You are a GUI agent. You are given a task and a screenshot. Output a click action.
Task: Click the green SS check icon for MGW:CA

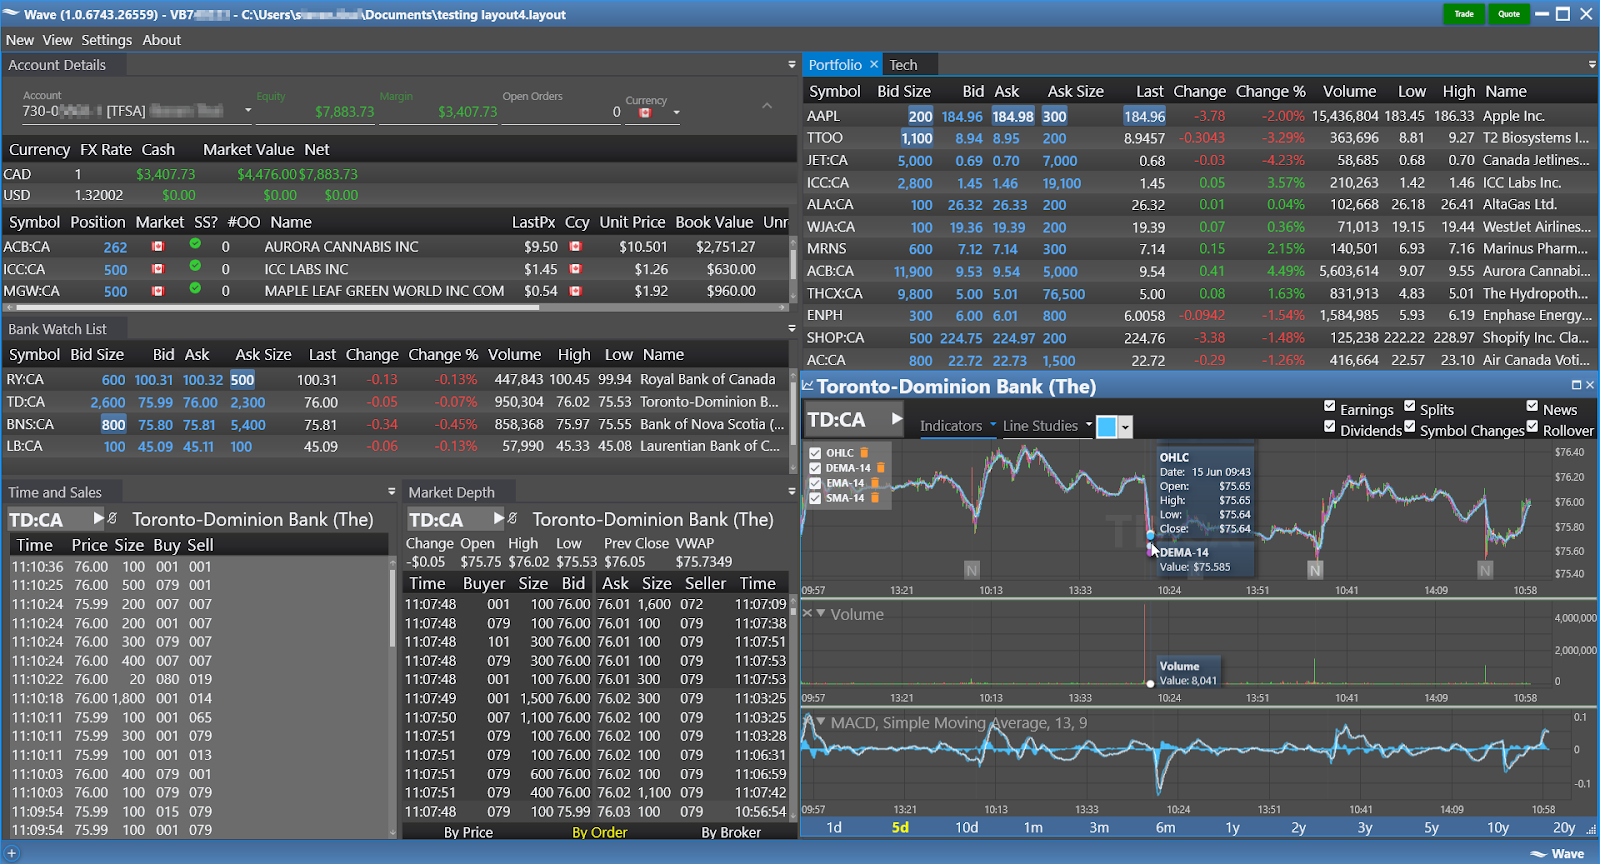[195, 288]
